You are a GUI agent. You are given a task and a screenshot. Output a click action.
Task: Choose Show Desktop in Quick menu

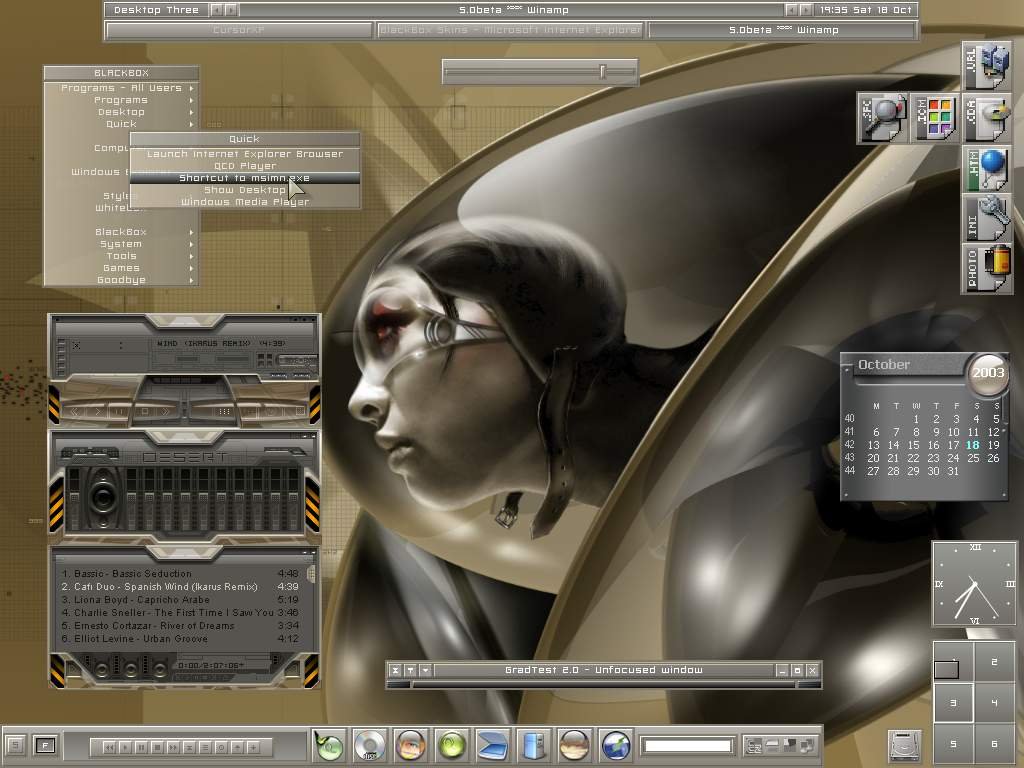click(x=245, y=189)
